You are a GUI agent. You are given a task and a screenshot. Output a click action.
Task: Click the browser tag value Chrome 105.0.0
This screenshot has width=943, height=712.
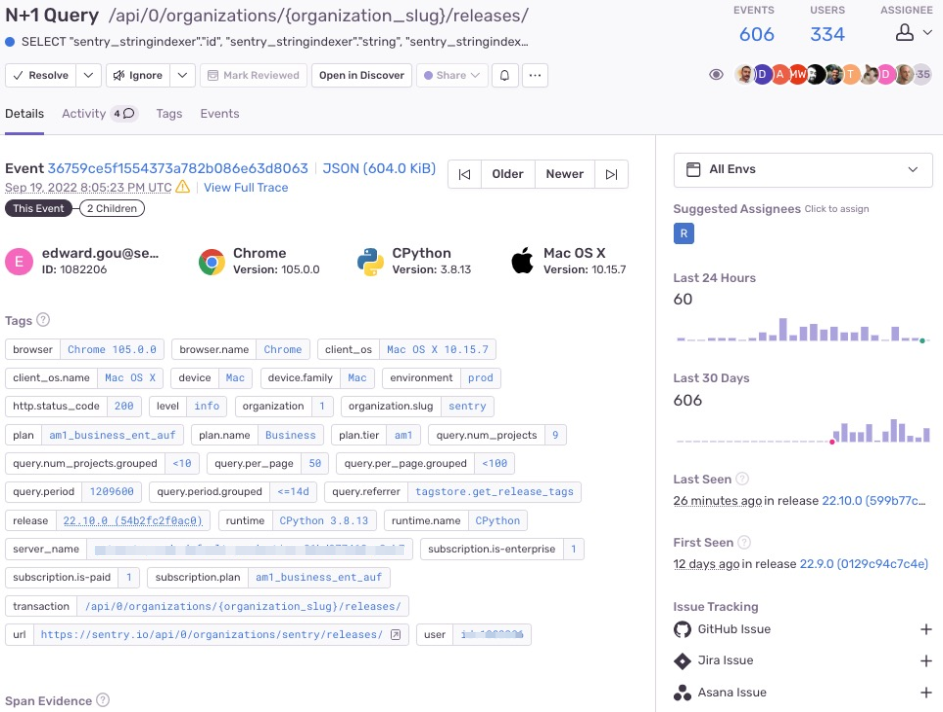[x=112, y=349]
